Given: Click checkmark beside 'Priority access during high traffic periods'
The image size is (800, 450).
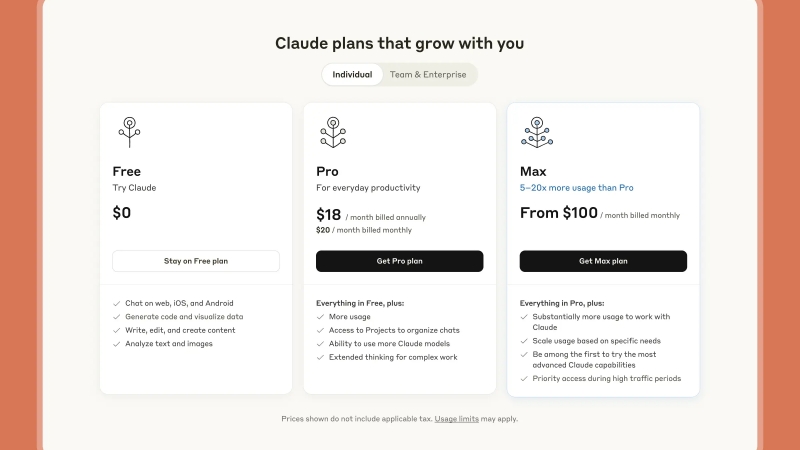Looking at the screenshot, I should coord(525,379).
